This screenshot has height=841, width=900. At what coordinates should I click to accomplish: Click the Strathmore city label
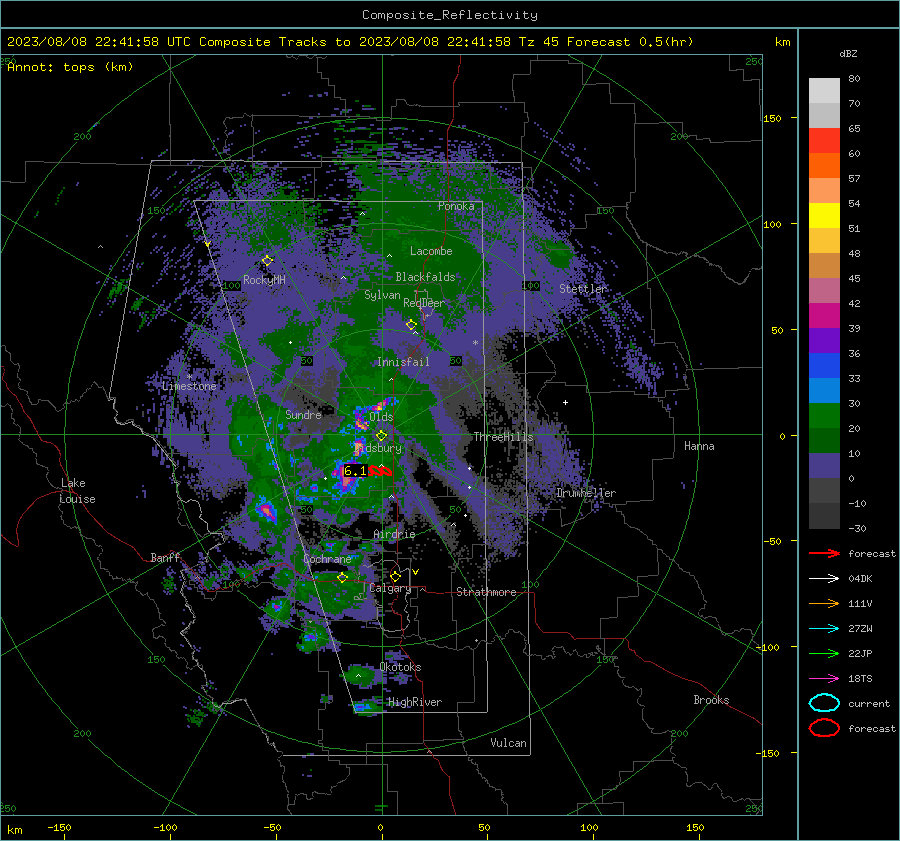486,592
